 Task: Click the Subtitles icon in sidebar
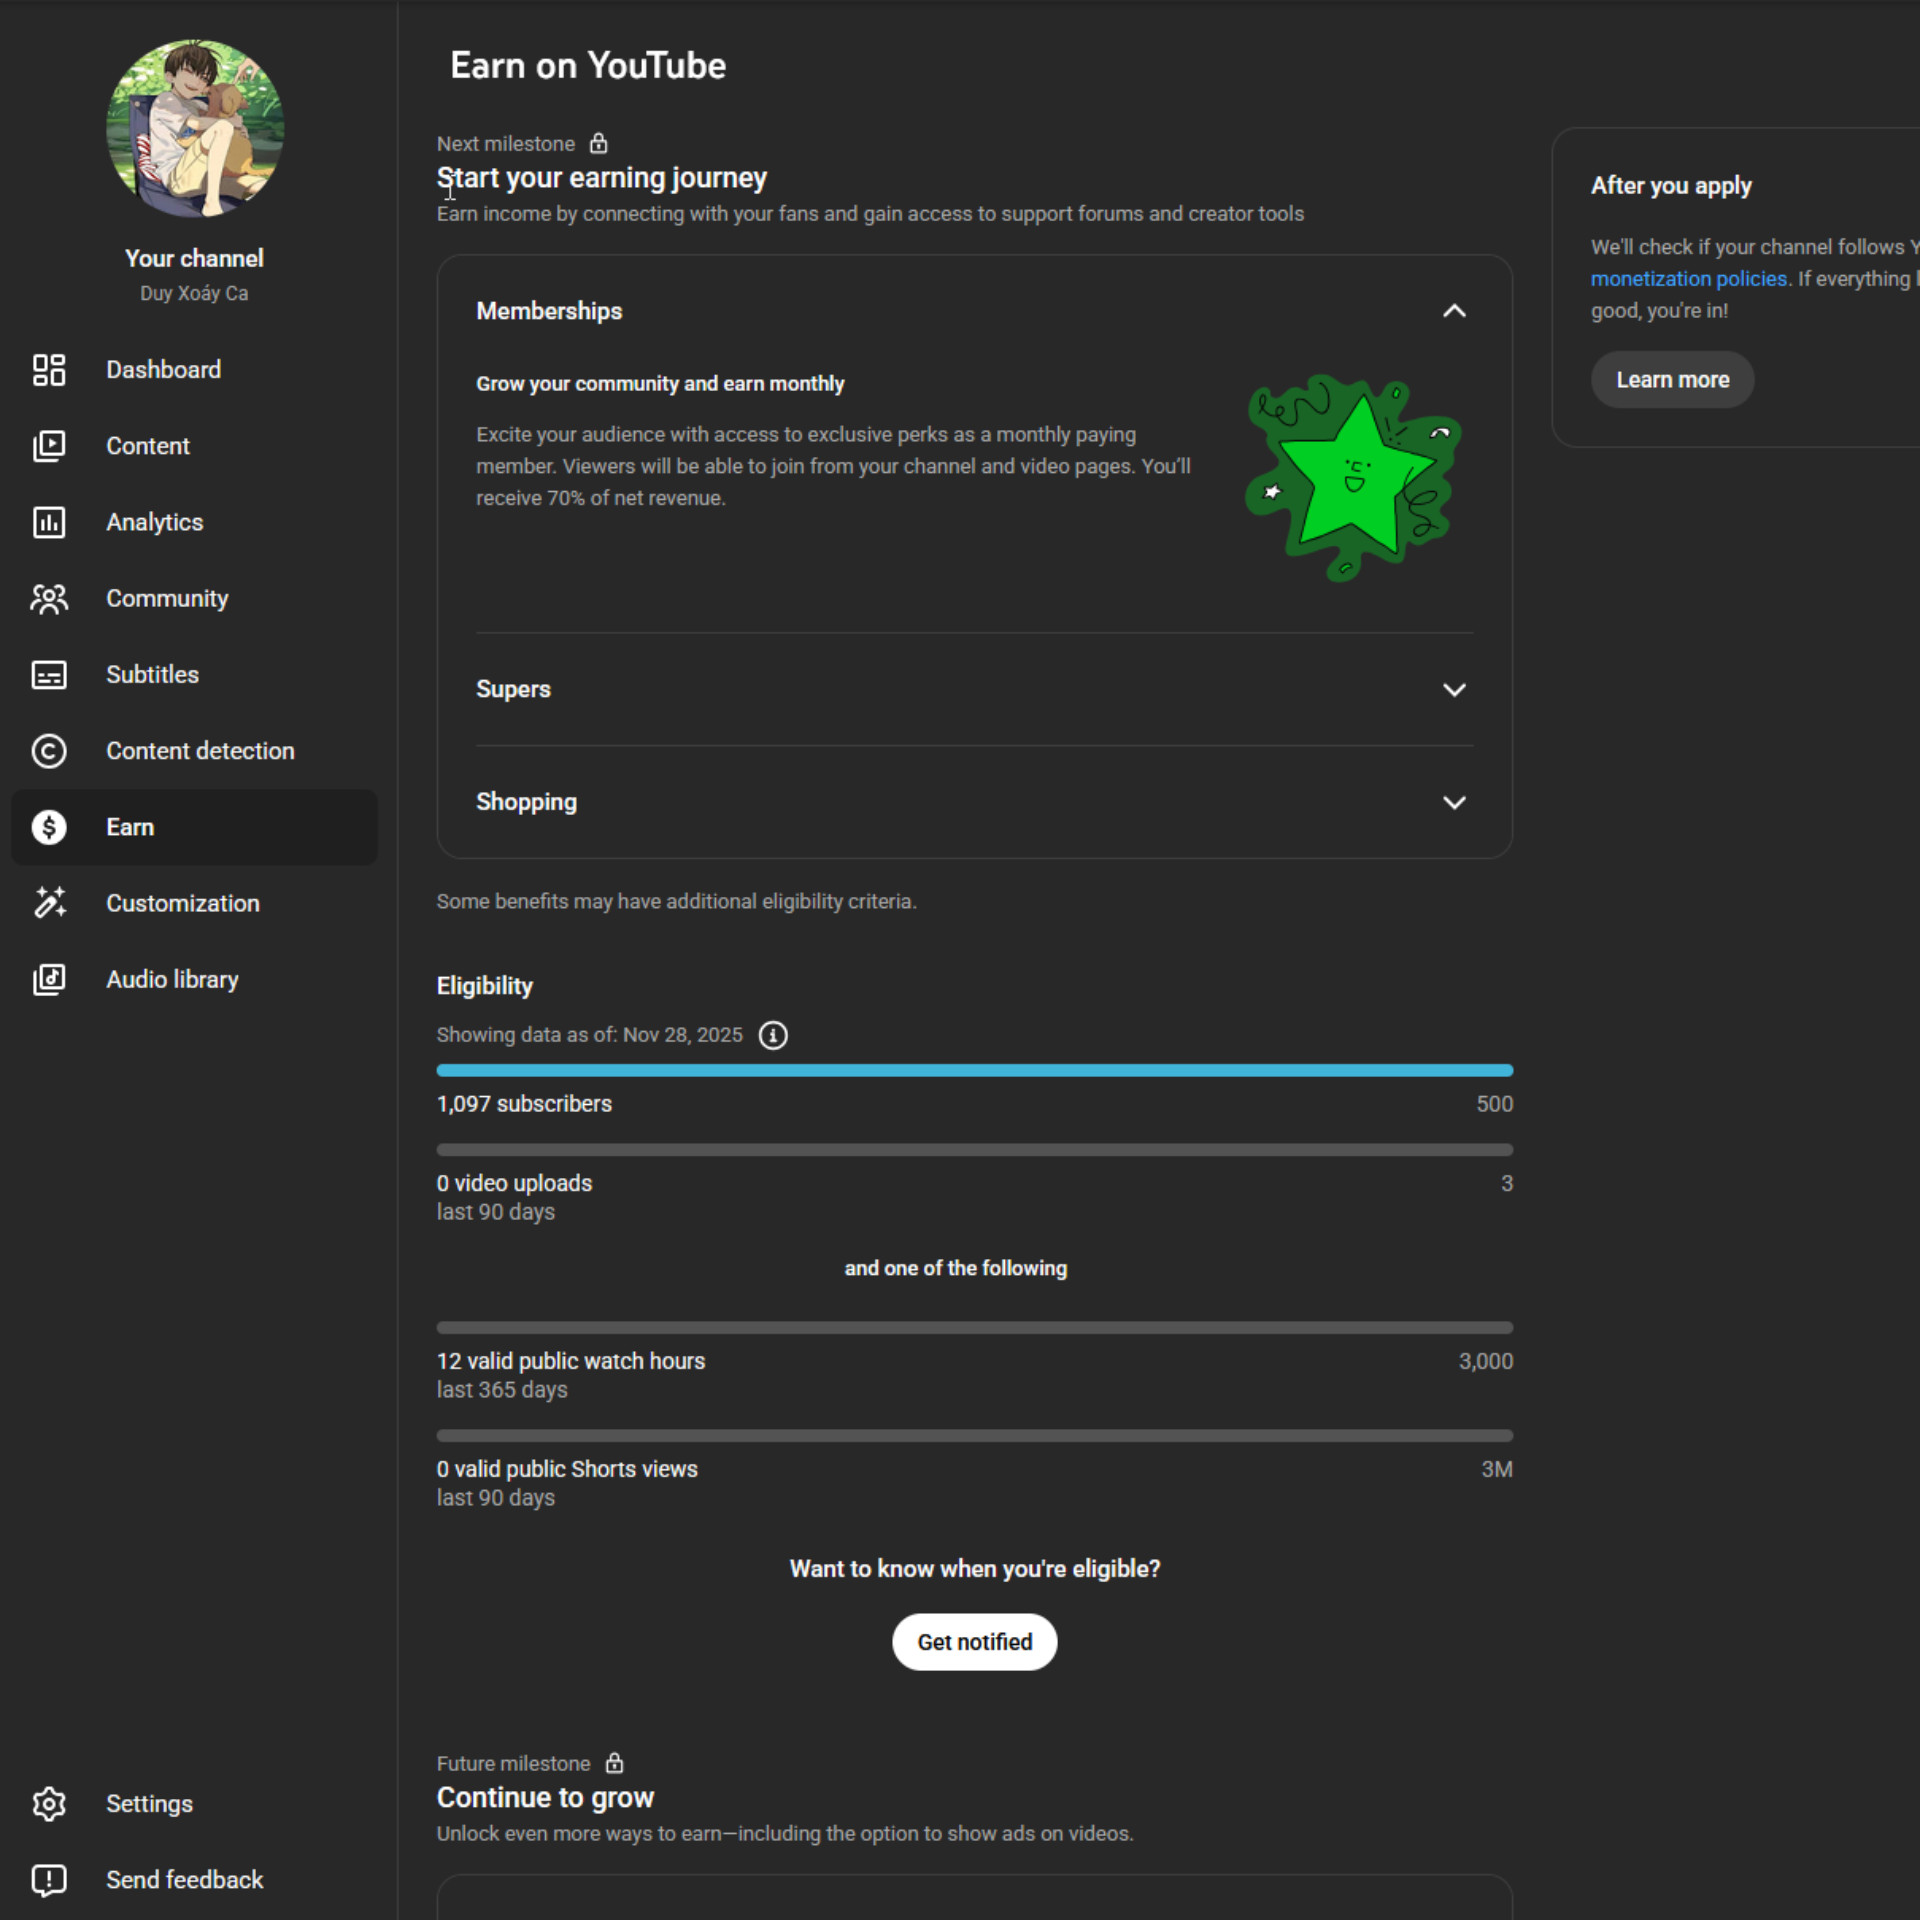click(x=48, y=675)
